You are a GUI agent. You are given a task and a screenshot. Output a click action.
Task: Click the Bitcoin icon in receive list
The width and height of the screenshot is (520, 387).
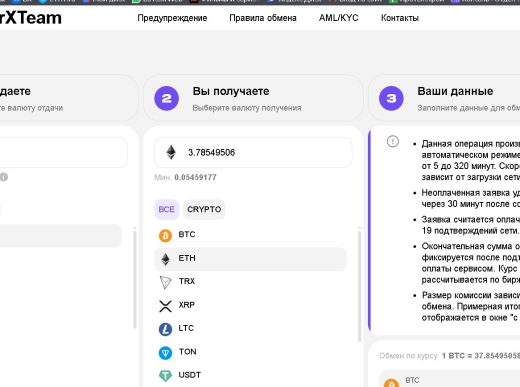coord(165,235)
